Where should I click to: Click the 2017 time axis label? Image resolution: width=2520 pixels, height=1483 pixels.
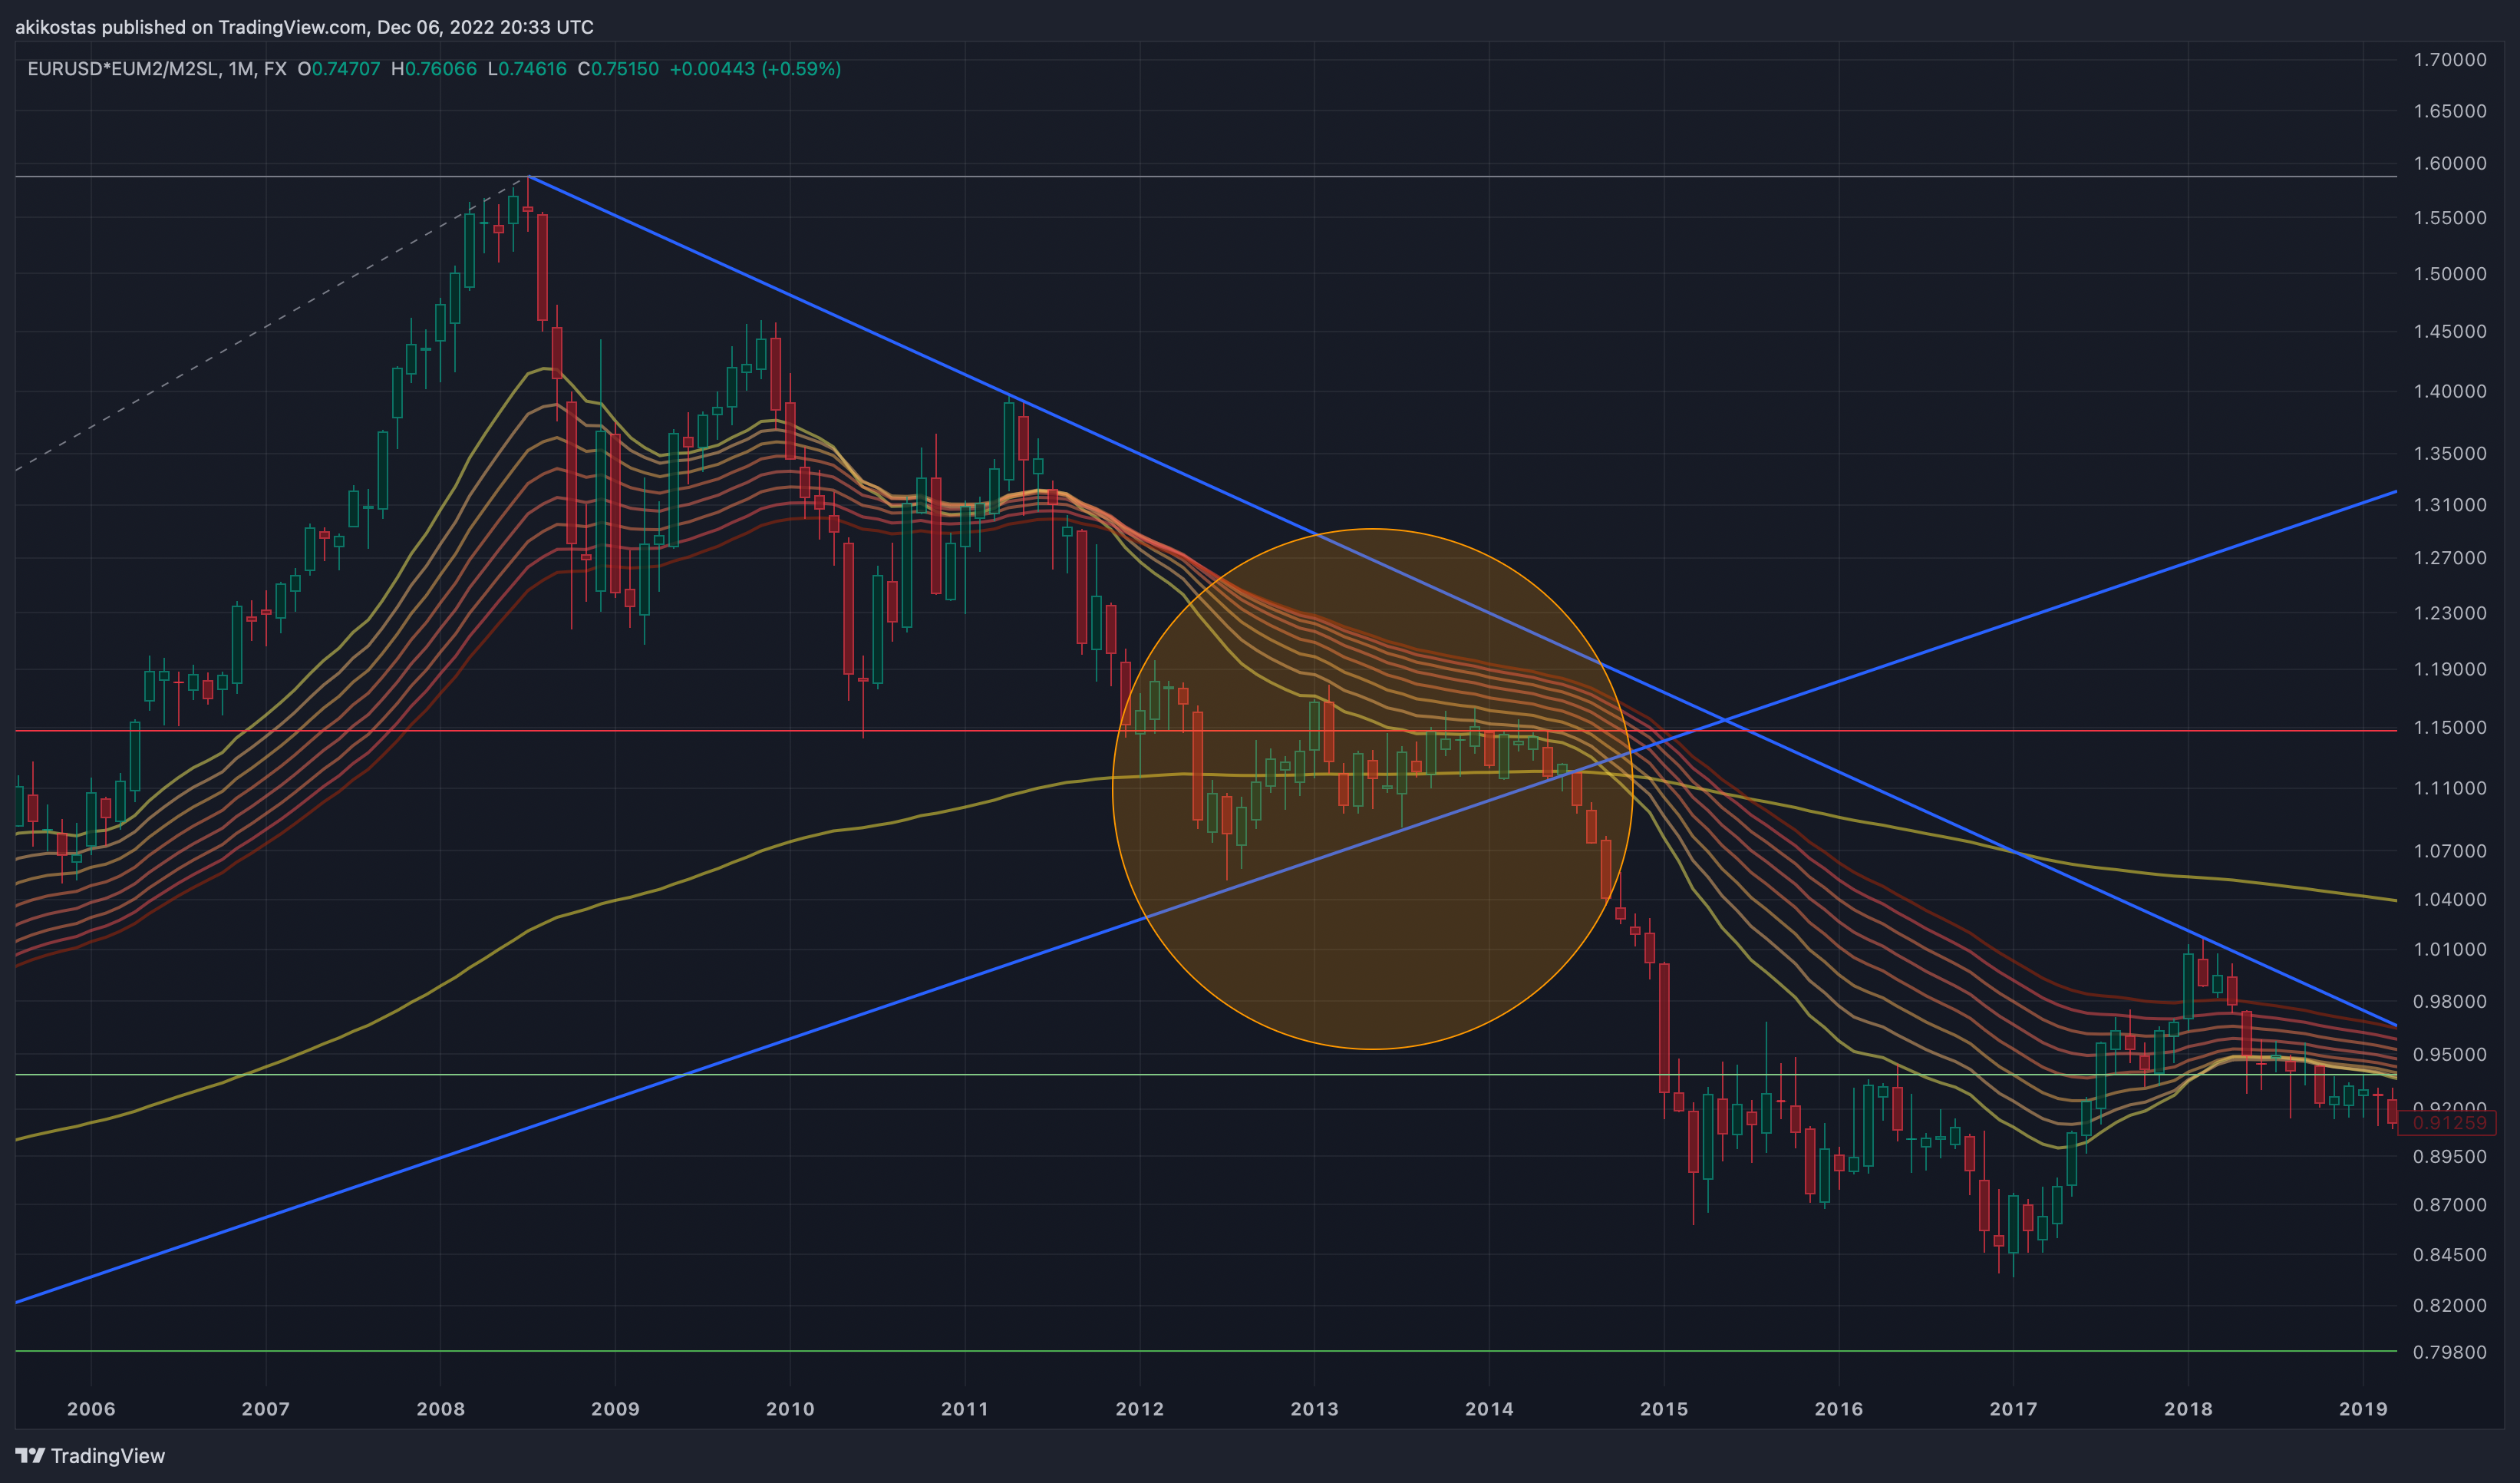tap(2013, 1409)
